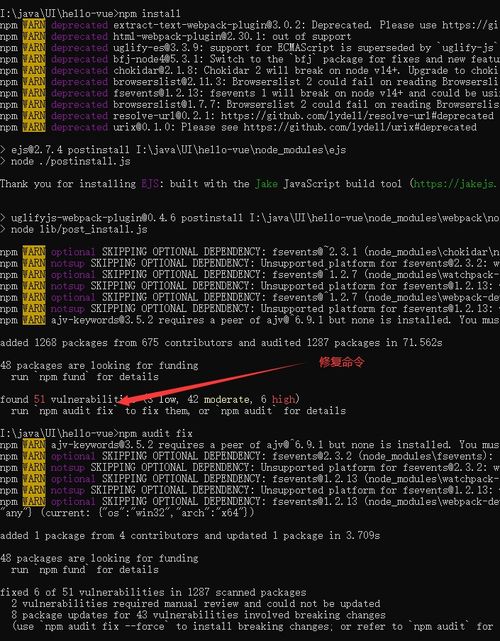500x641 pixels.
Task: Click the red Chinese annotation label
Action: click(x=341, y=362)
